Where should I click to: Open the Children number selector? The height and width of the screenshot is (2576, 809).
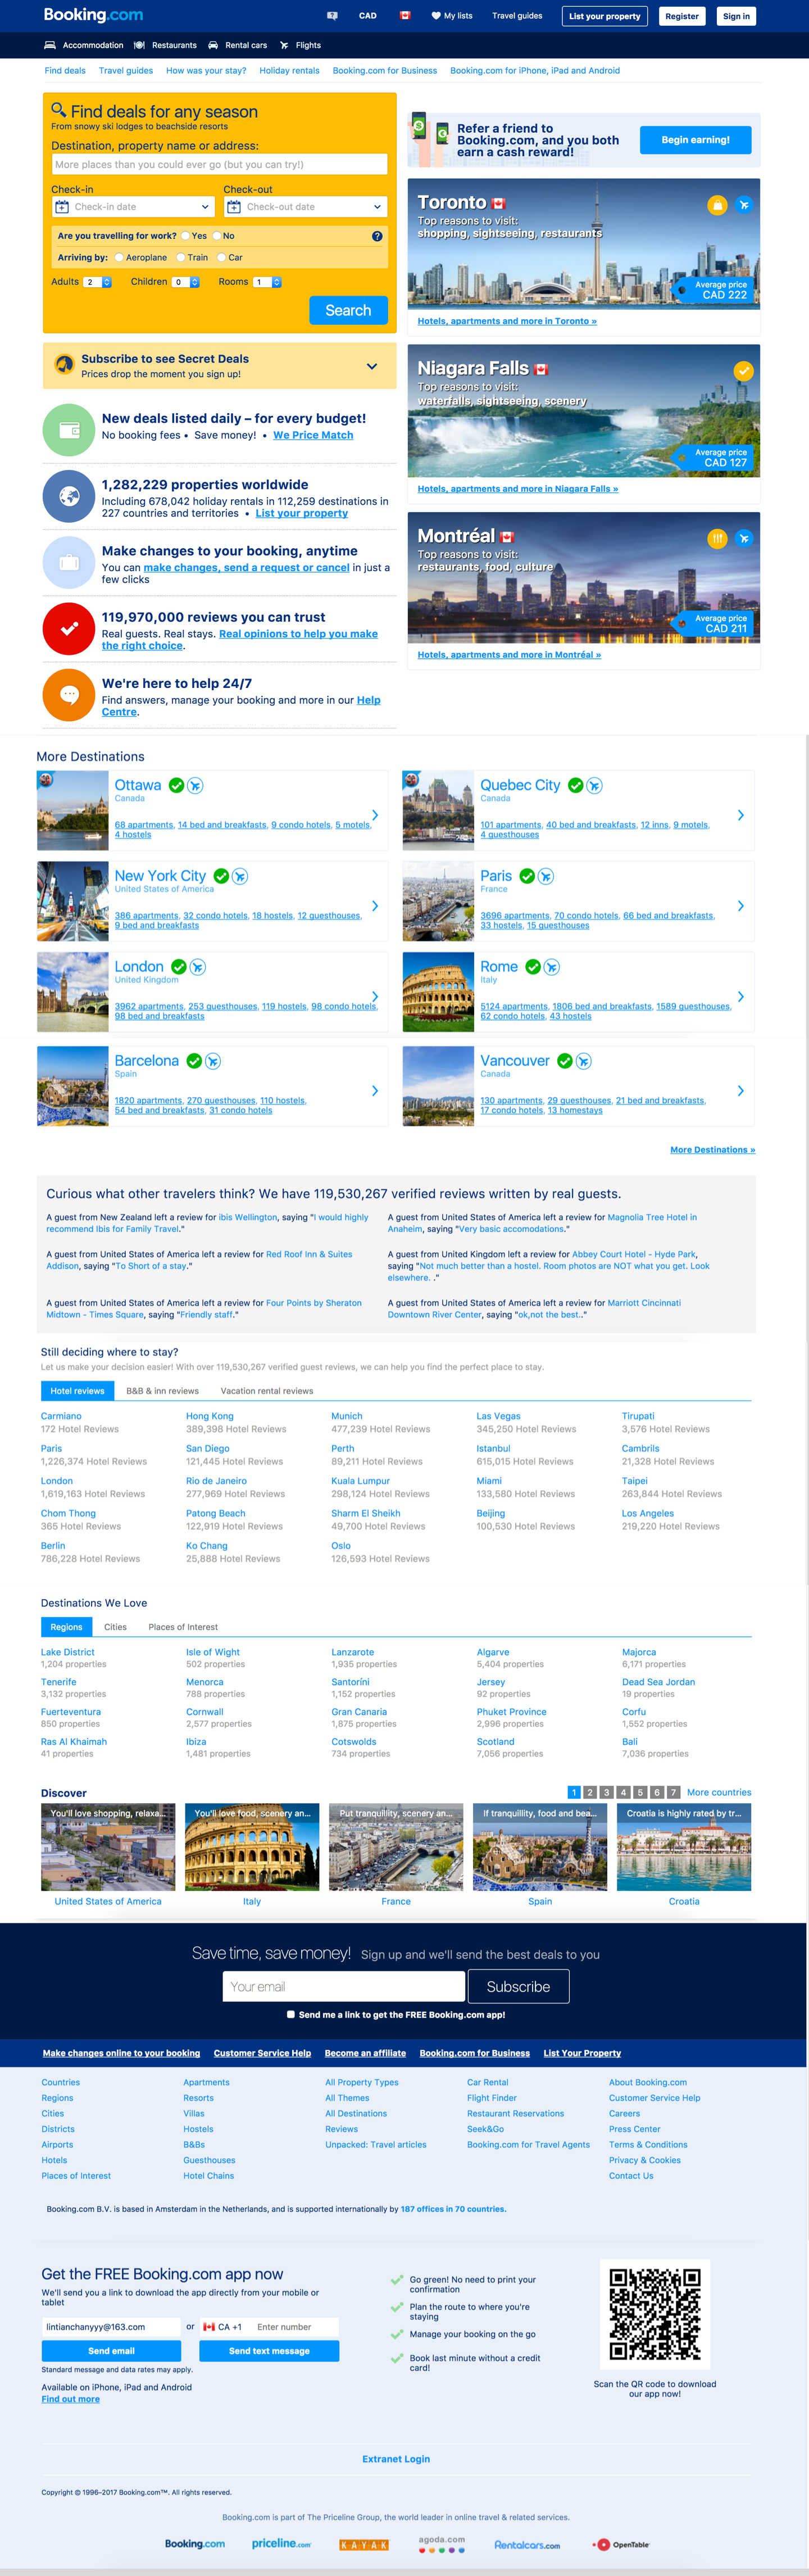click(x=185, y=282)
